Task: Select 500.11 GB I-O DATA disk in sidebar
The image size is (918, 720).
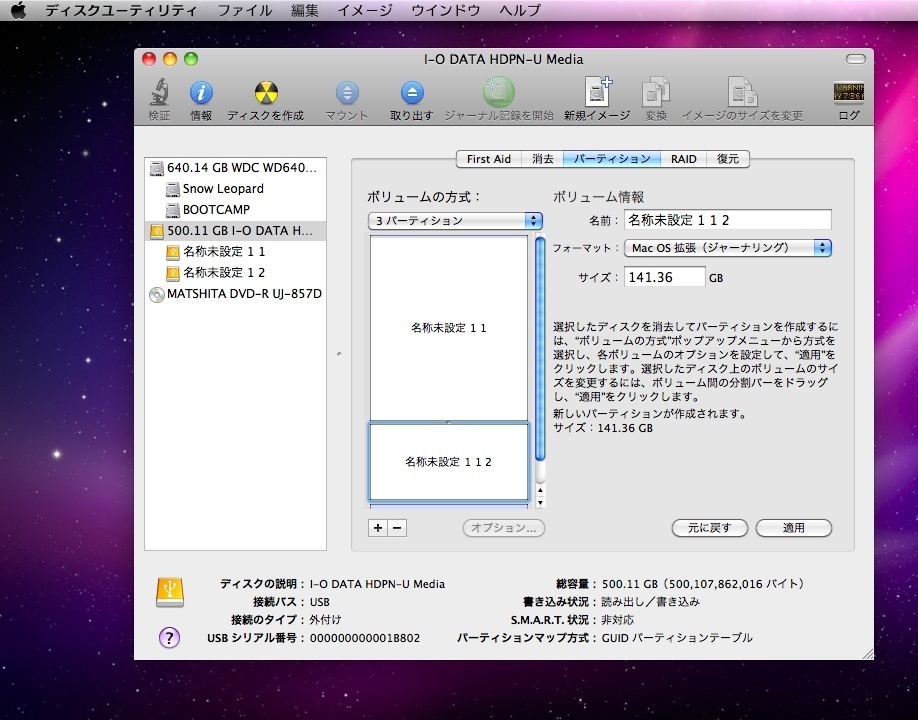Action: point(235,231)
